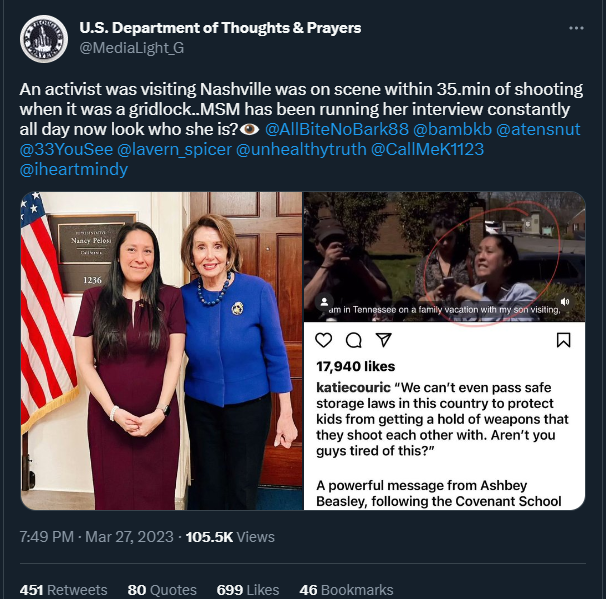Open the Nancy Pelosi office photo
Viewport: 606px width, 599px height.
coord(162,351)
